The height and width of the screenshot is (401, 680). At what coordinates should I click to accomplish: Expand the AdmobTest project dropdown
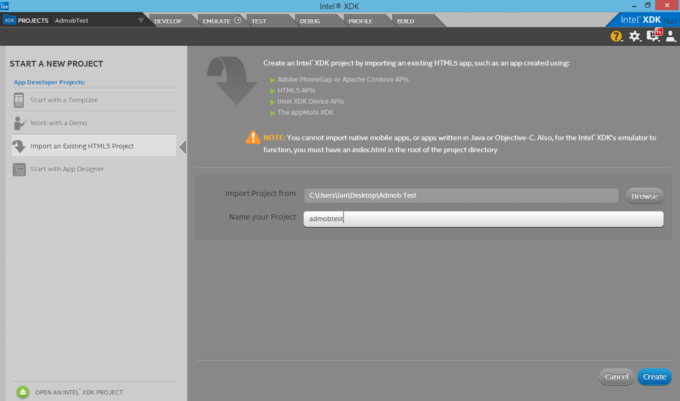(141, 20)
